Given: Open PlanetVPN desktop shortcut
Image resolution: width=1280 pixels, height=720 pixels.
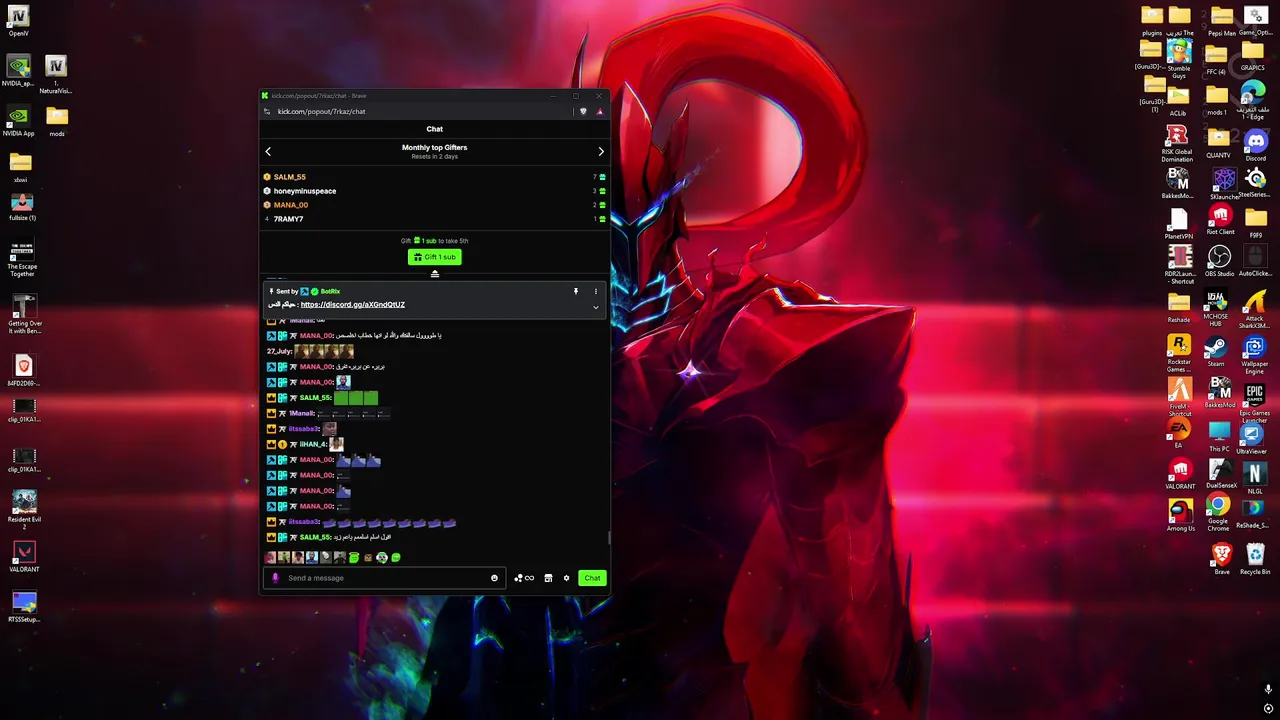Looking at the screenshot, I should click(1179, 224).
